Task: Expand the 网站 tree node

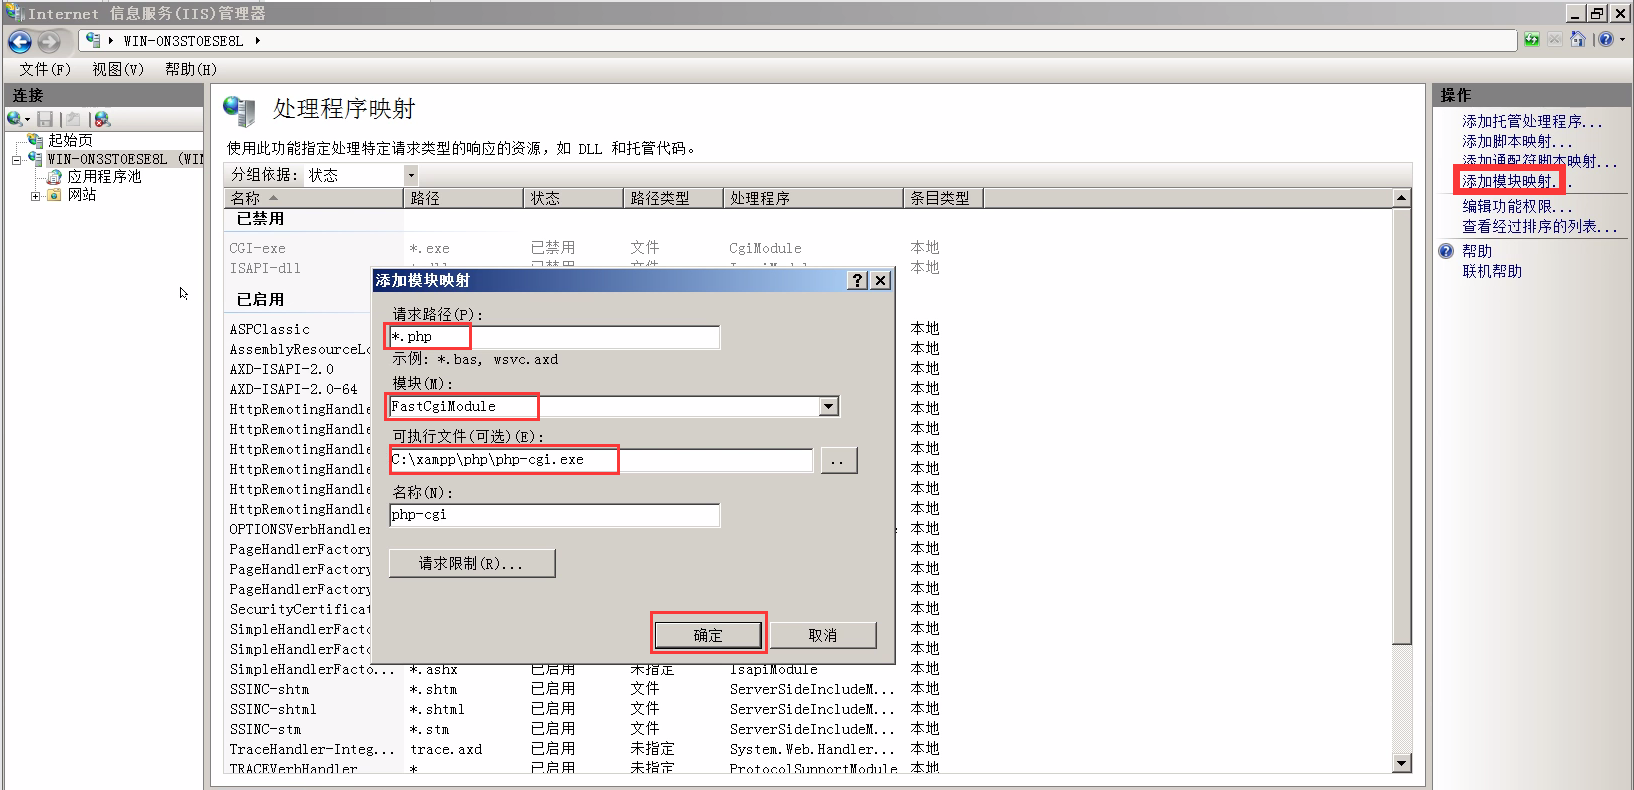Action: tap(36, 195)
